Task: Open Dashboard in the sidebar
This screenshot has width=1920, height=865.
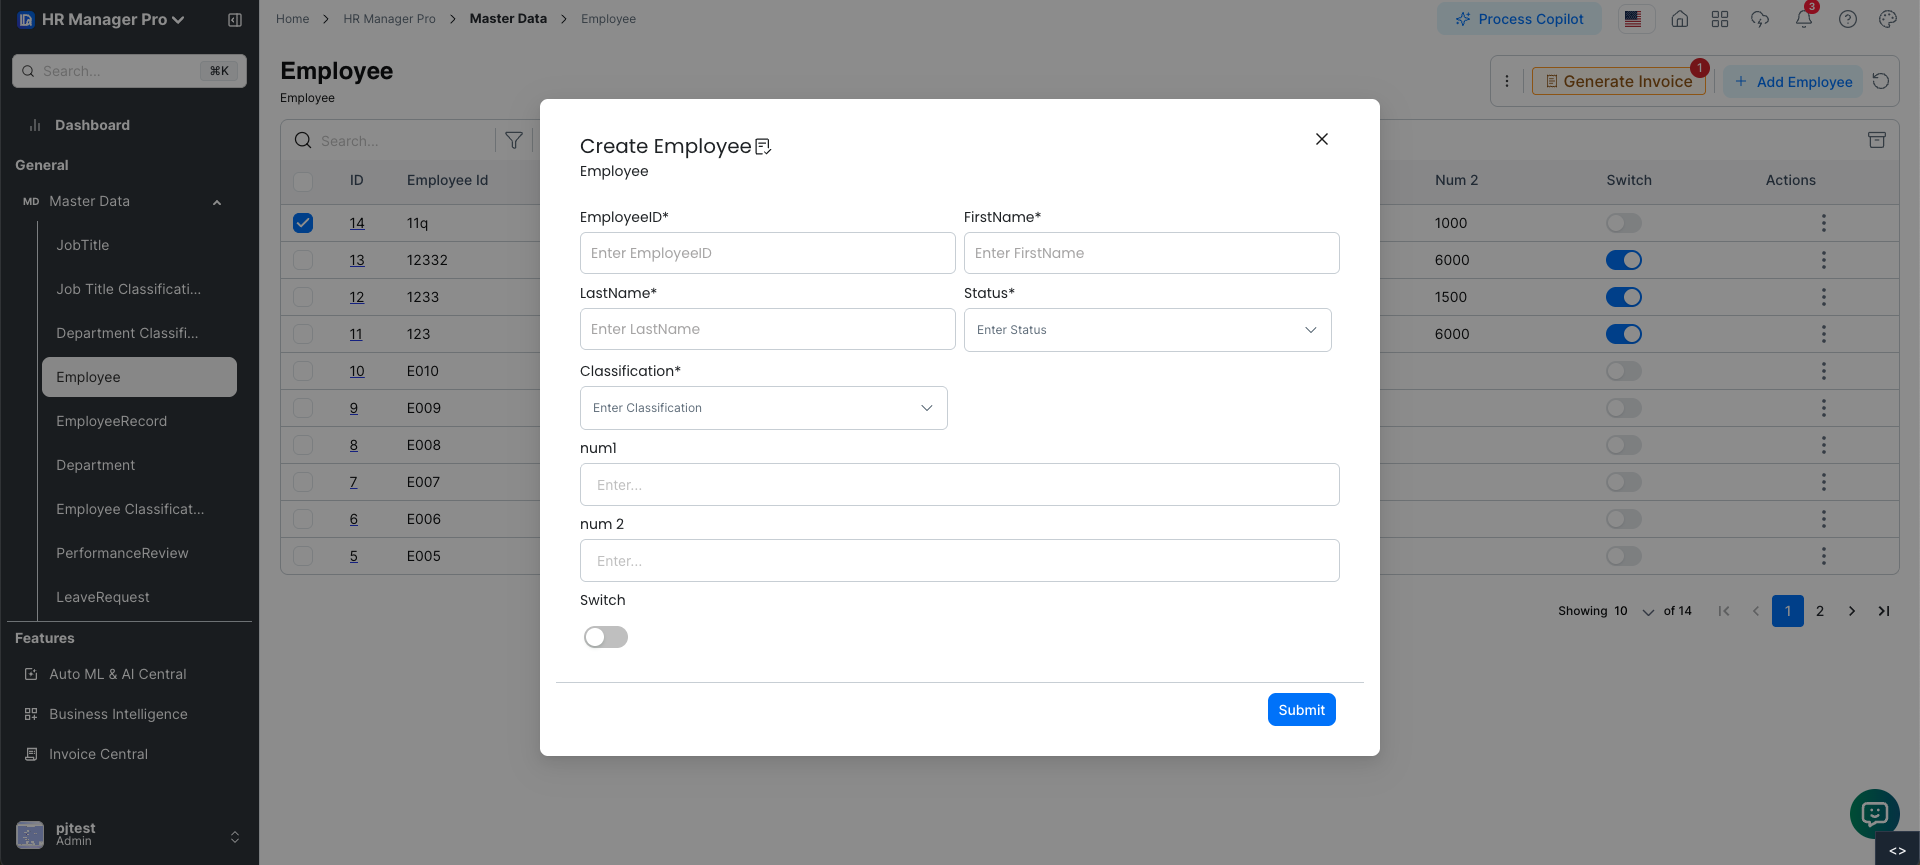Action: coord(92,125)
